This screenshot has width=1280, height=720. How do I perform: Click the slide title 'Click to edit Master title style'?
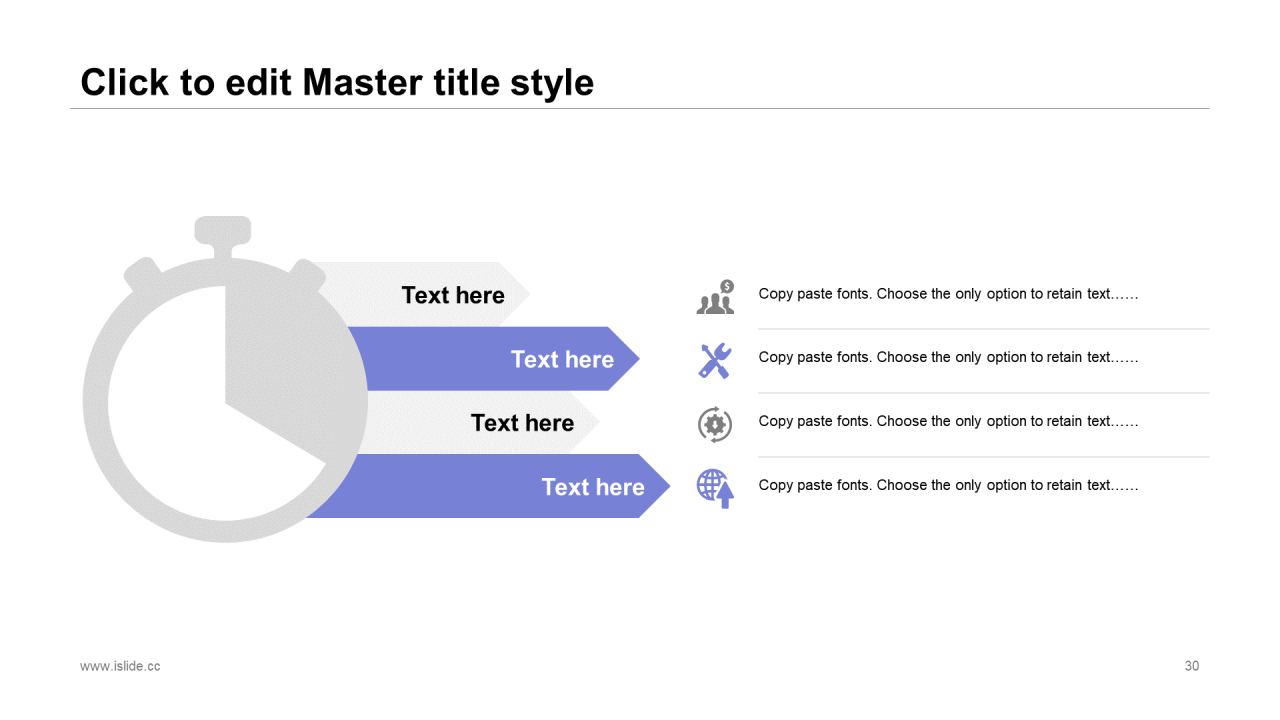point(337,82)
